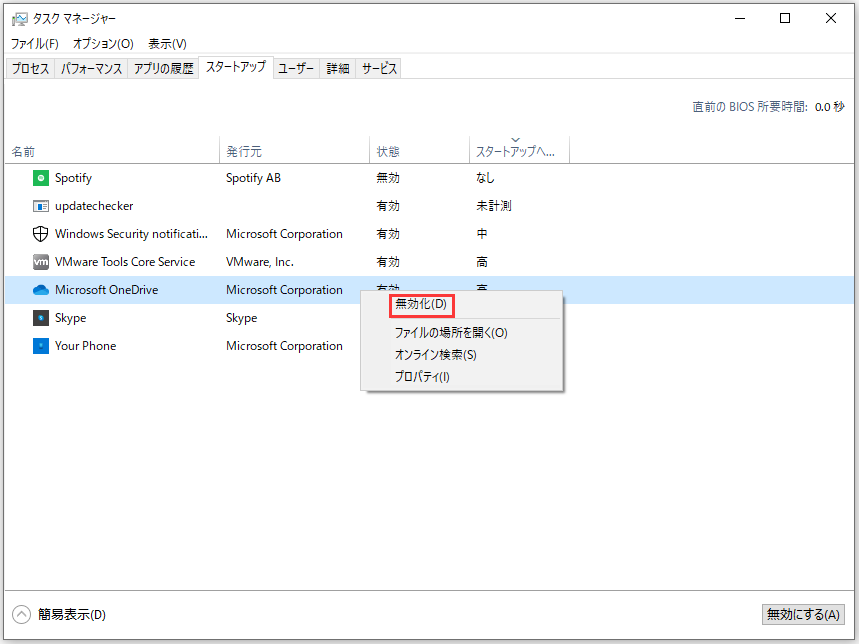Collapse to simple view with the chevron
859x644 pixels.
click(22, 614)
